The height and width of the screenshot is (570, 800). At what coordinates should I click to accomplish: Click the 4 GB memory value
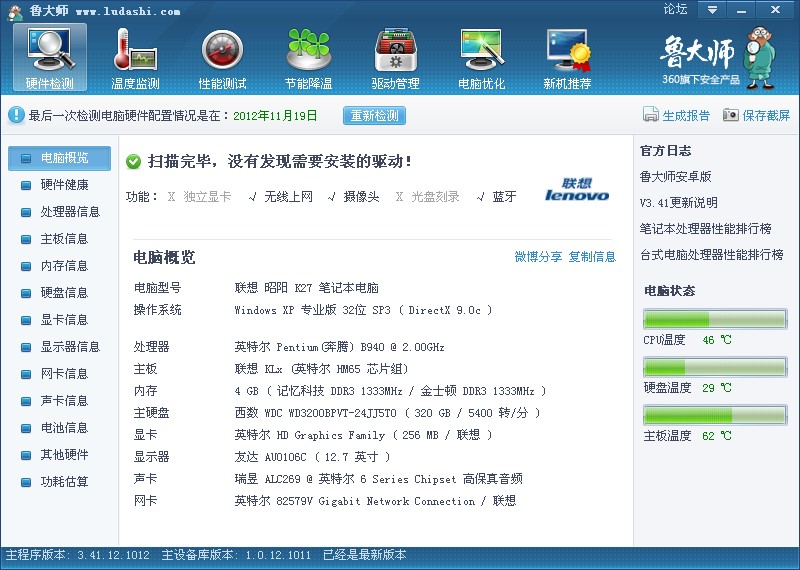(x=390, y=391)
